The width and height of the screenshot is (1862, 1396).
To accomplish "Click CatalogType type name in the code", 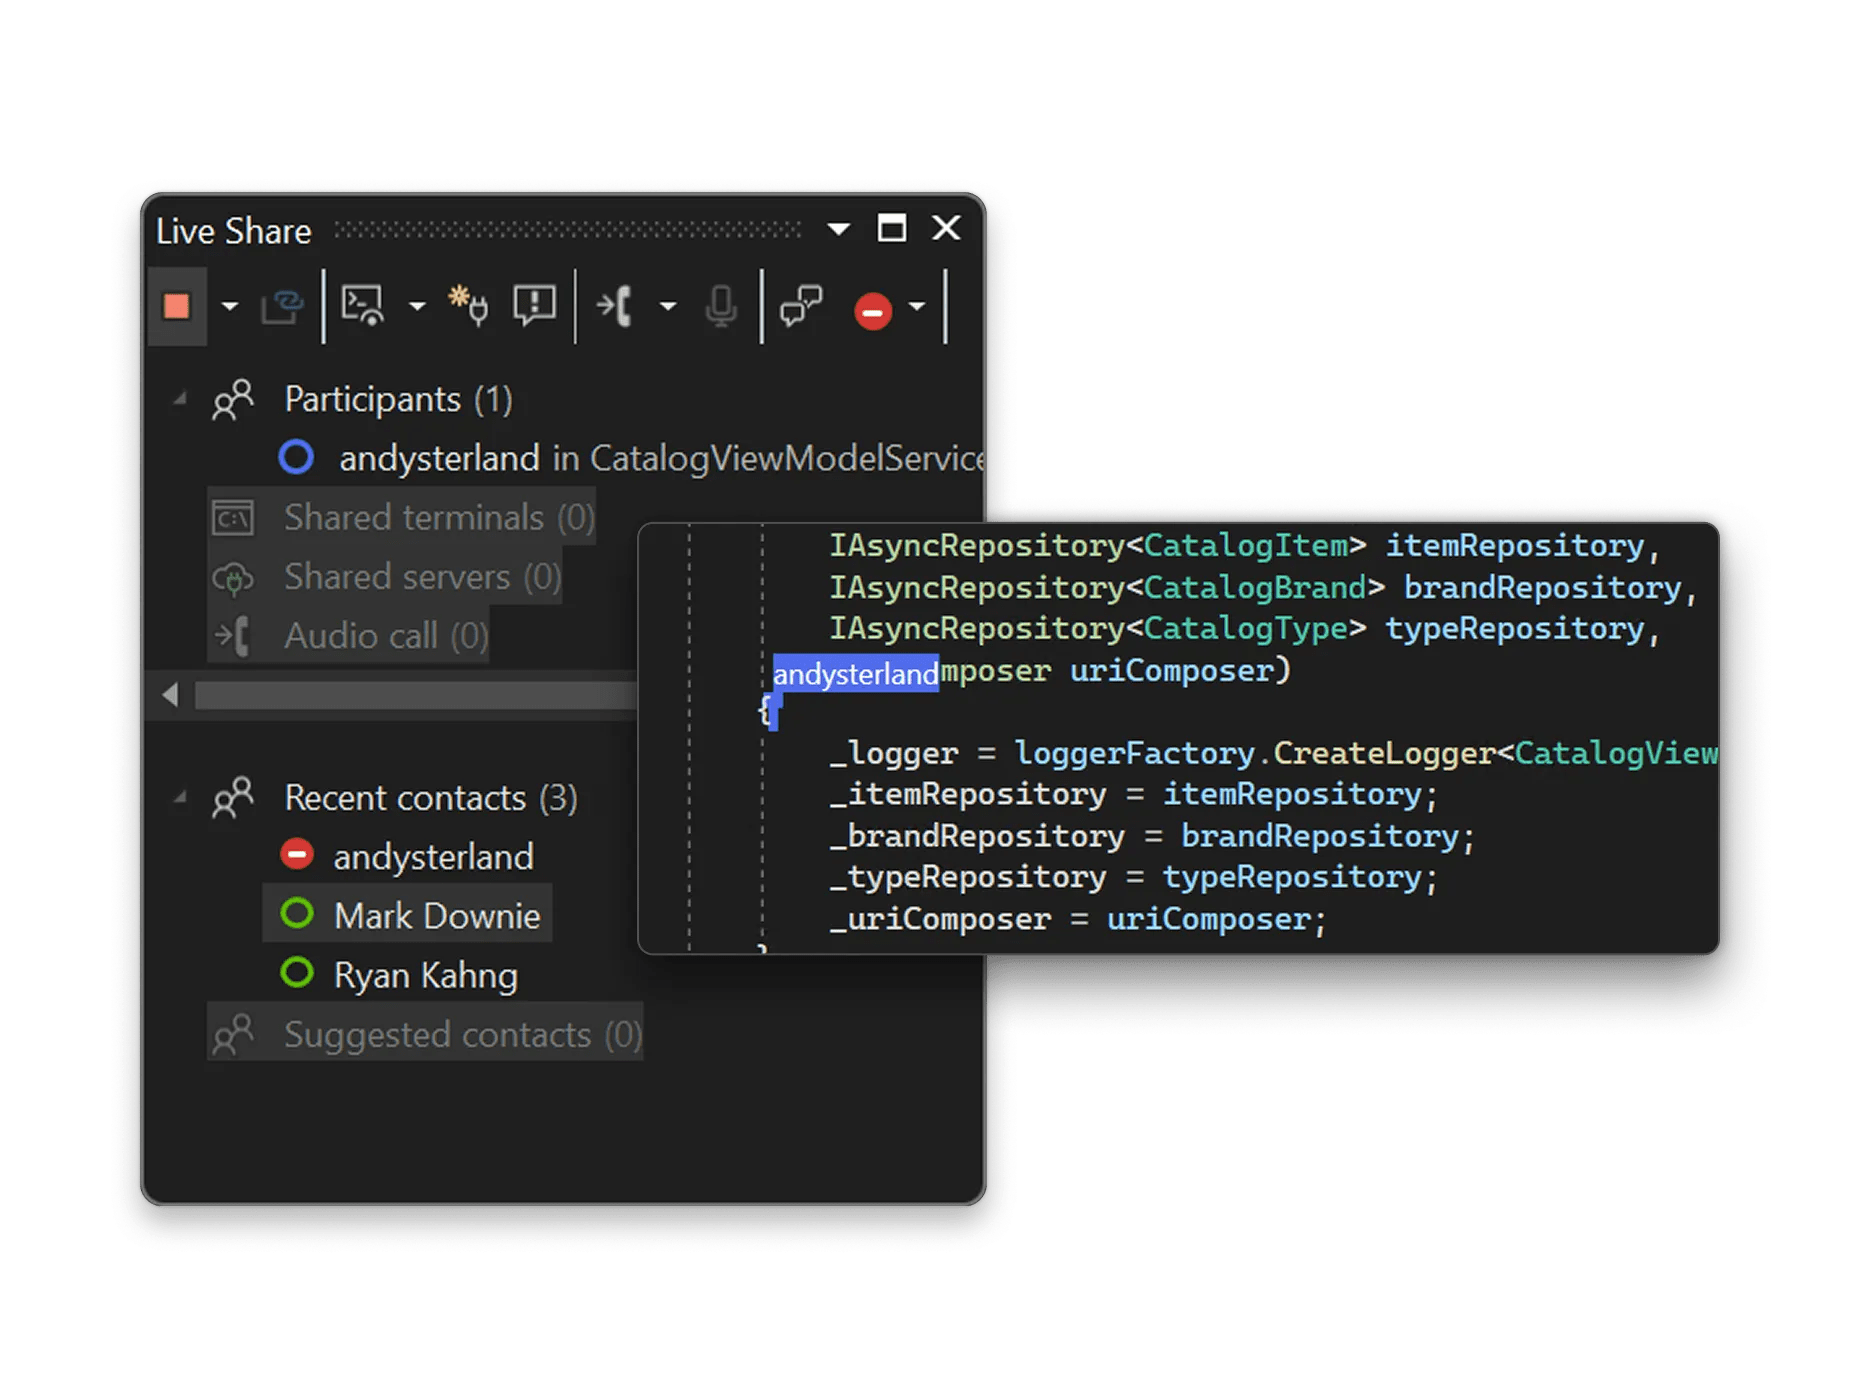I will click(1246, 629).
